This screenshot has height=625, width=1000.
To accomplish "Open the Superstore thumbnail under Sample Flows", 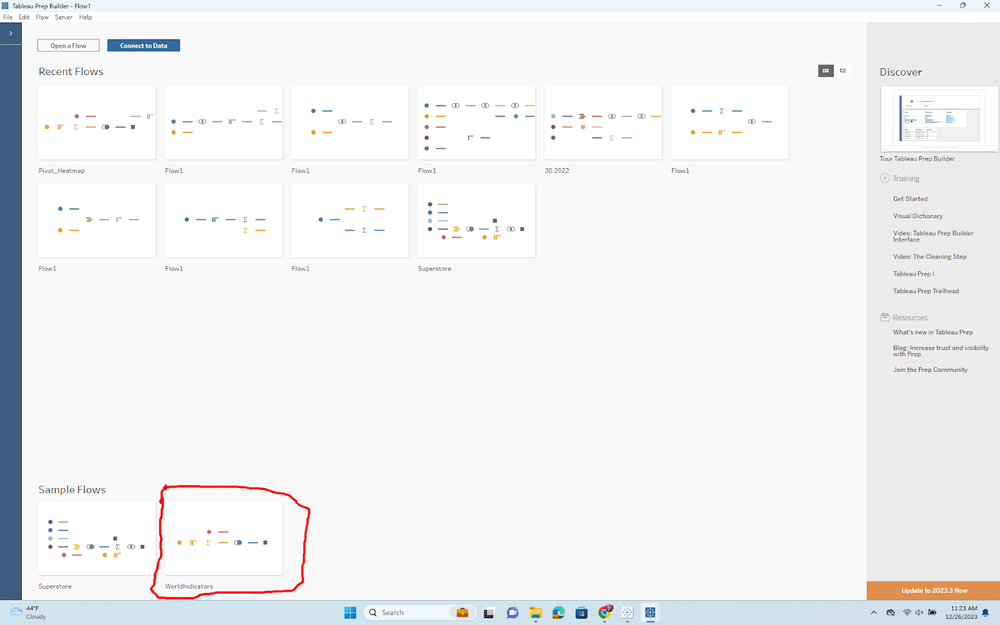I will 97,538.
